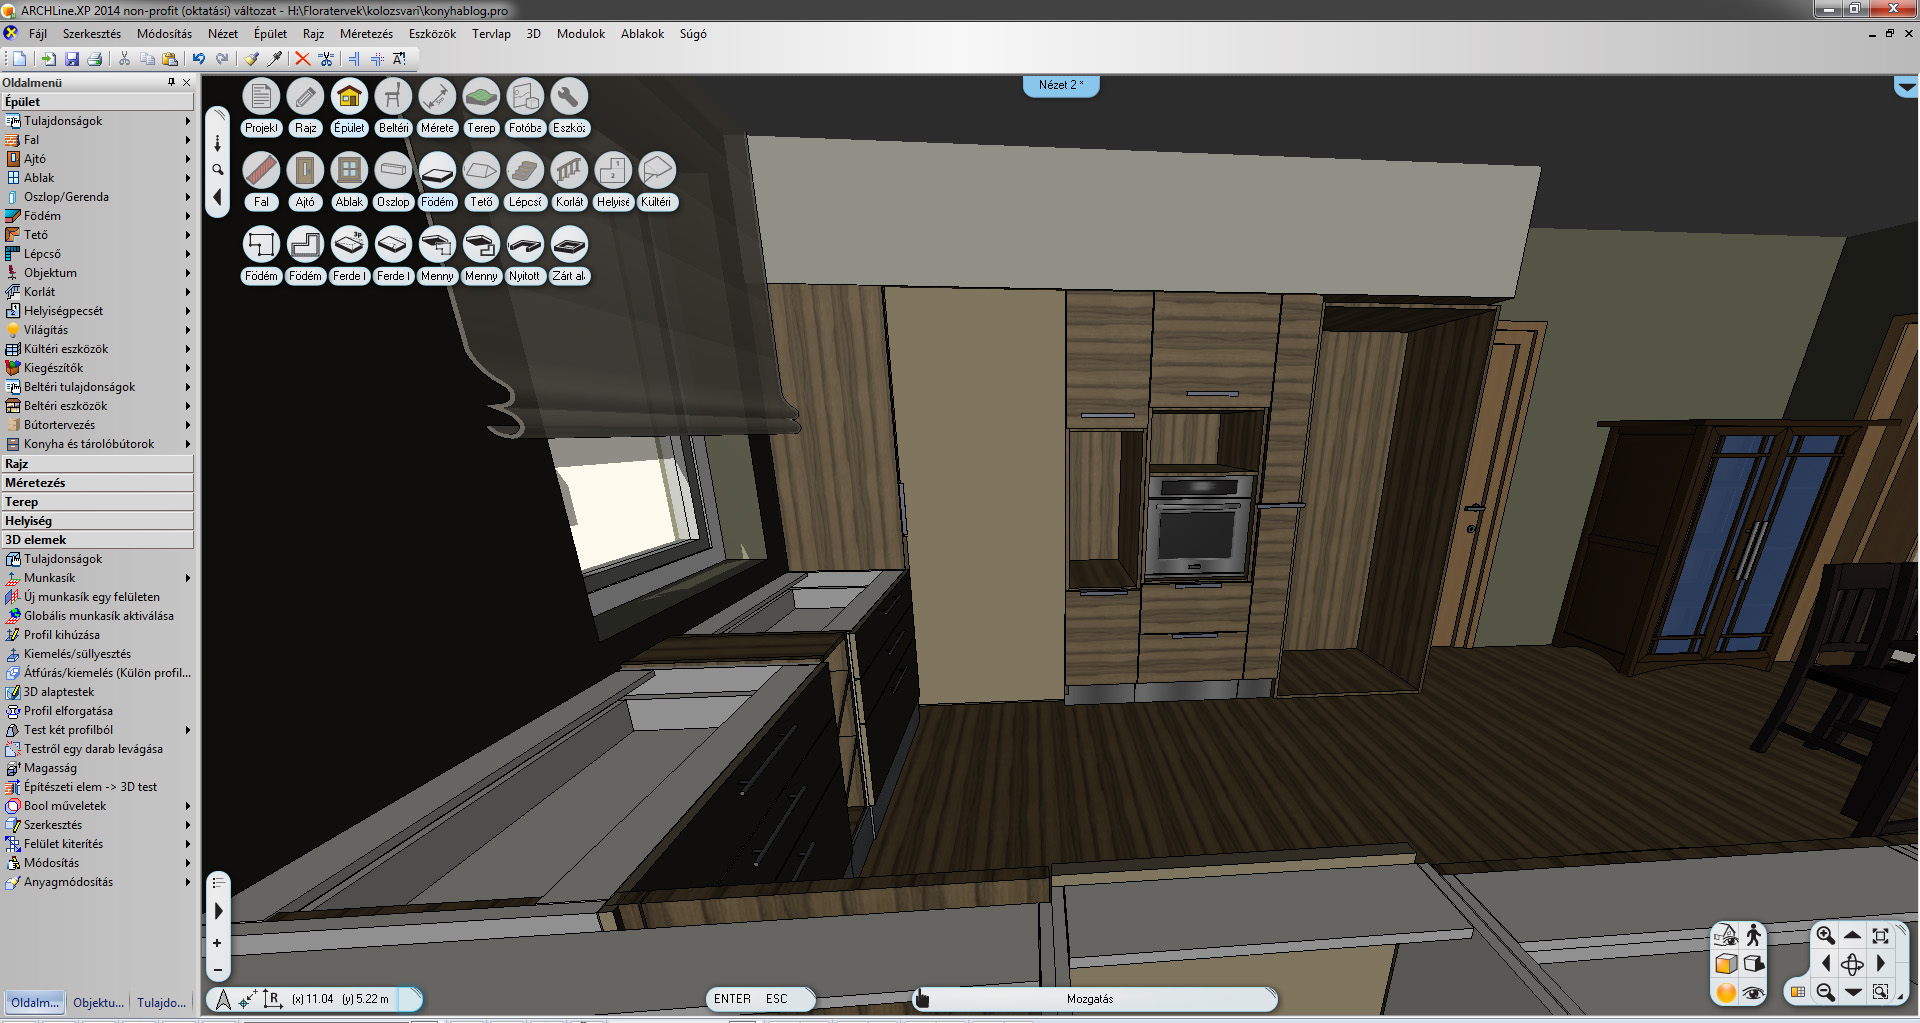Open the Épület building toolbox icon
The height and width of the screenshot is (1023, 1920).
tap(349, 97)
